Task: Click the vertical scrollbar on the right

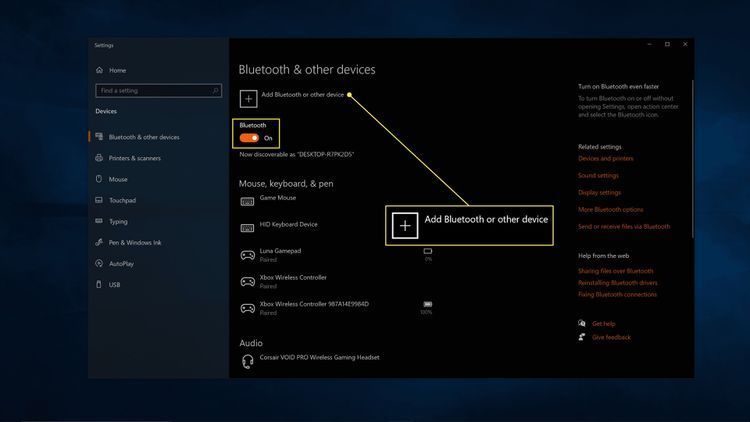Action: pos(693,160)
